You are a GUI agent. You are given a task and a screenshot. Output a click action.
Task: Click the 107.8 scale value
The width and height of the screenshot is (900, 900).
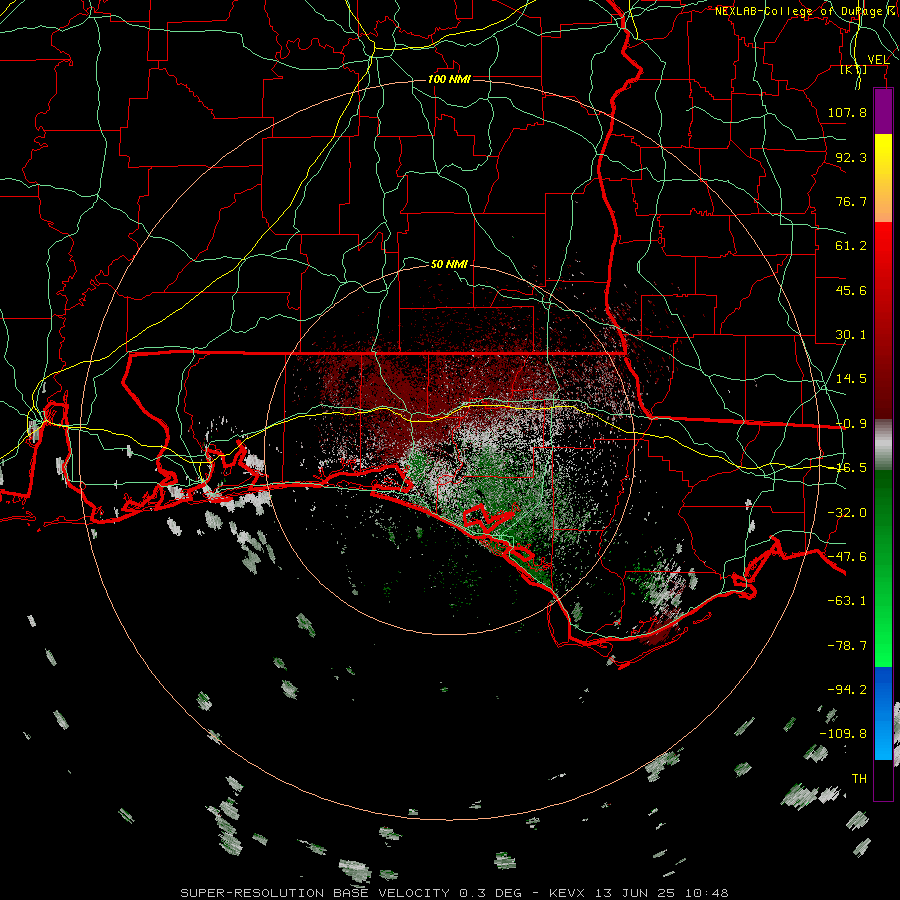point(847,112)
